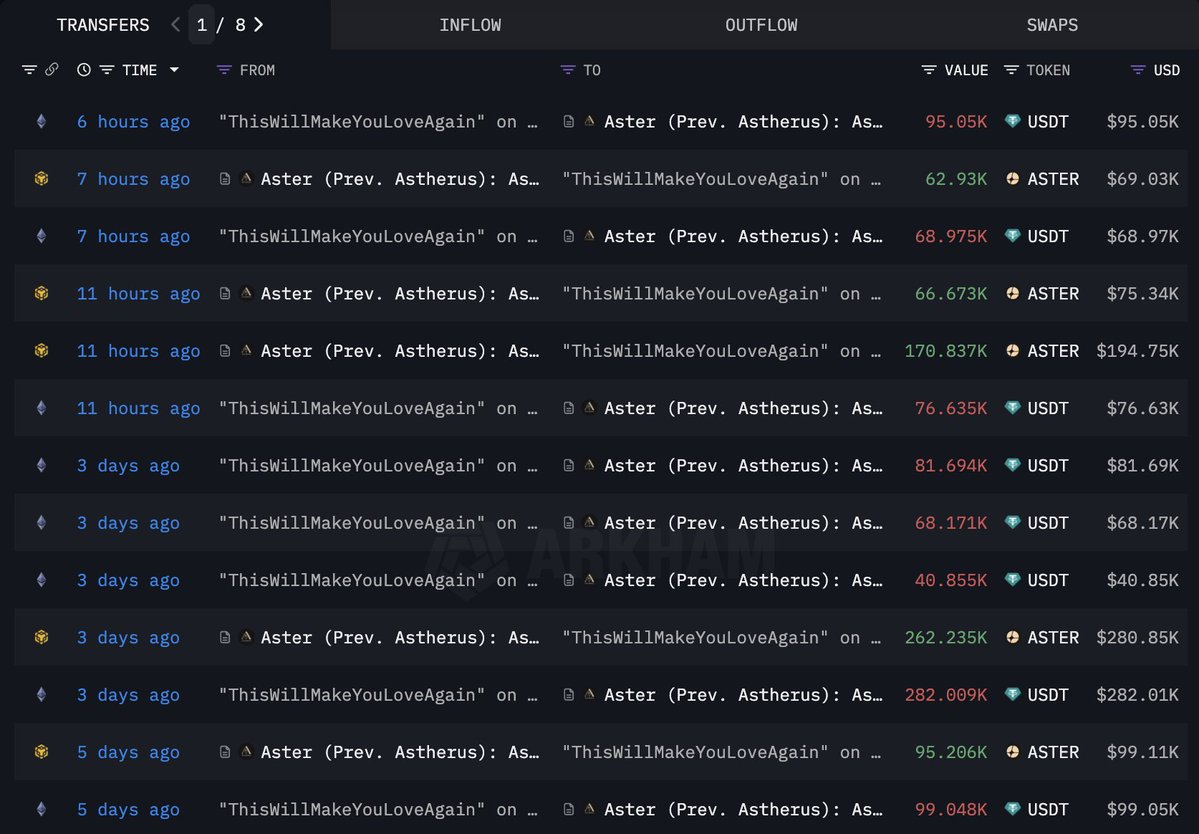The image size is (1199, 834).
Task: Click the USDT token label on 40.855K row
Action: pyautogui.click(x=1048, y=580)
